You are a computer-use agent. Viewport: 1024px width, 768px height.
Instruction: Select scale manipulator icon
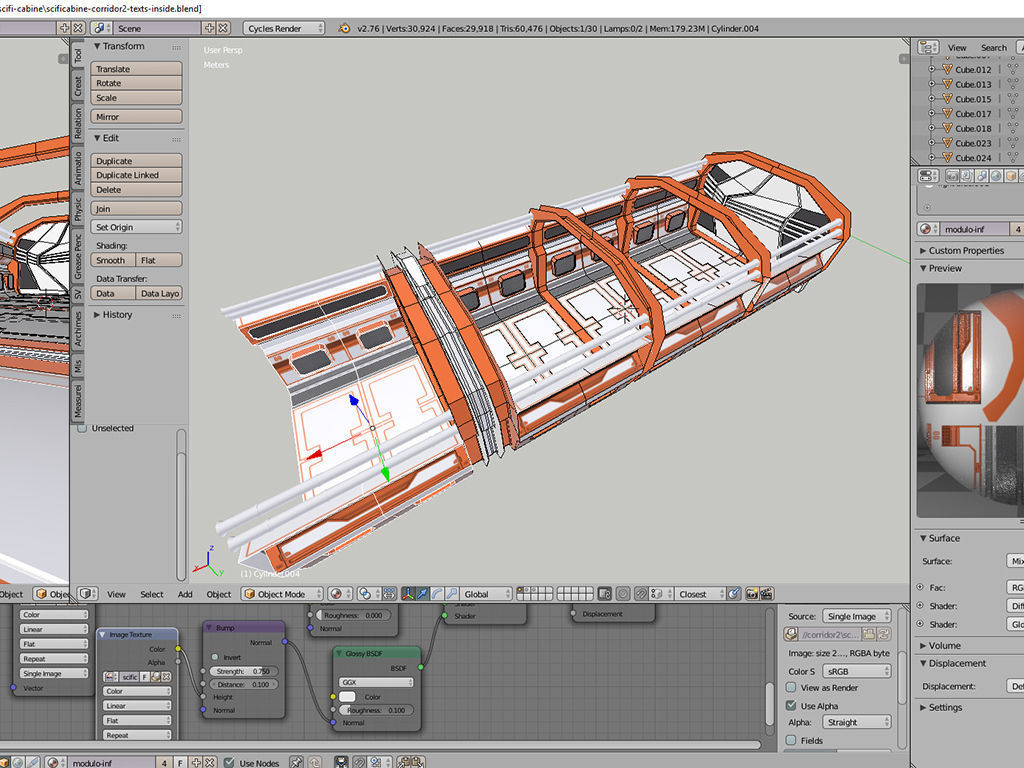(x=452, y=594)
